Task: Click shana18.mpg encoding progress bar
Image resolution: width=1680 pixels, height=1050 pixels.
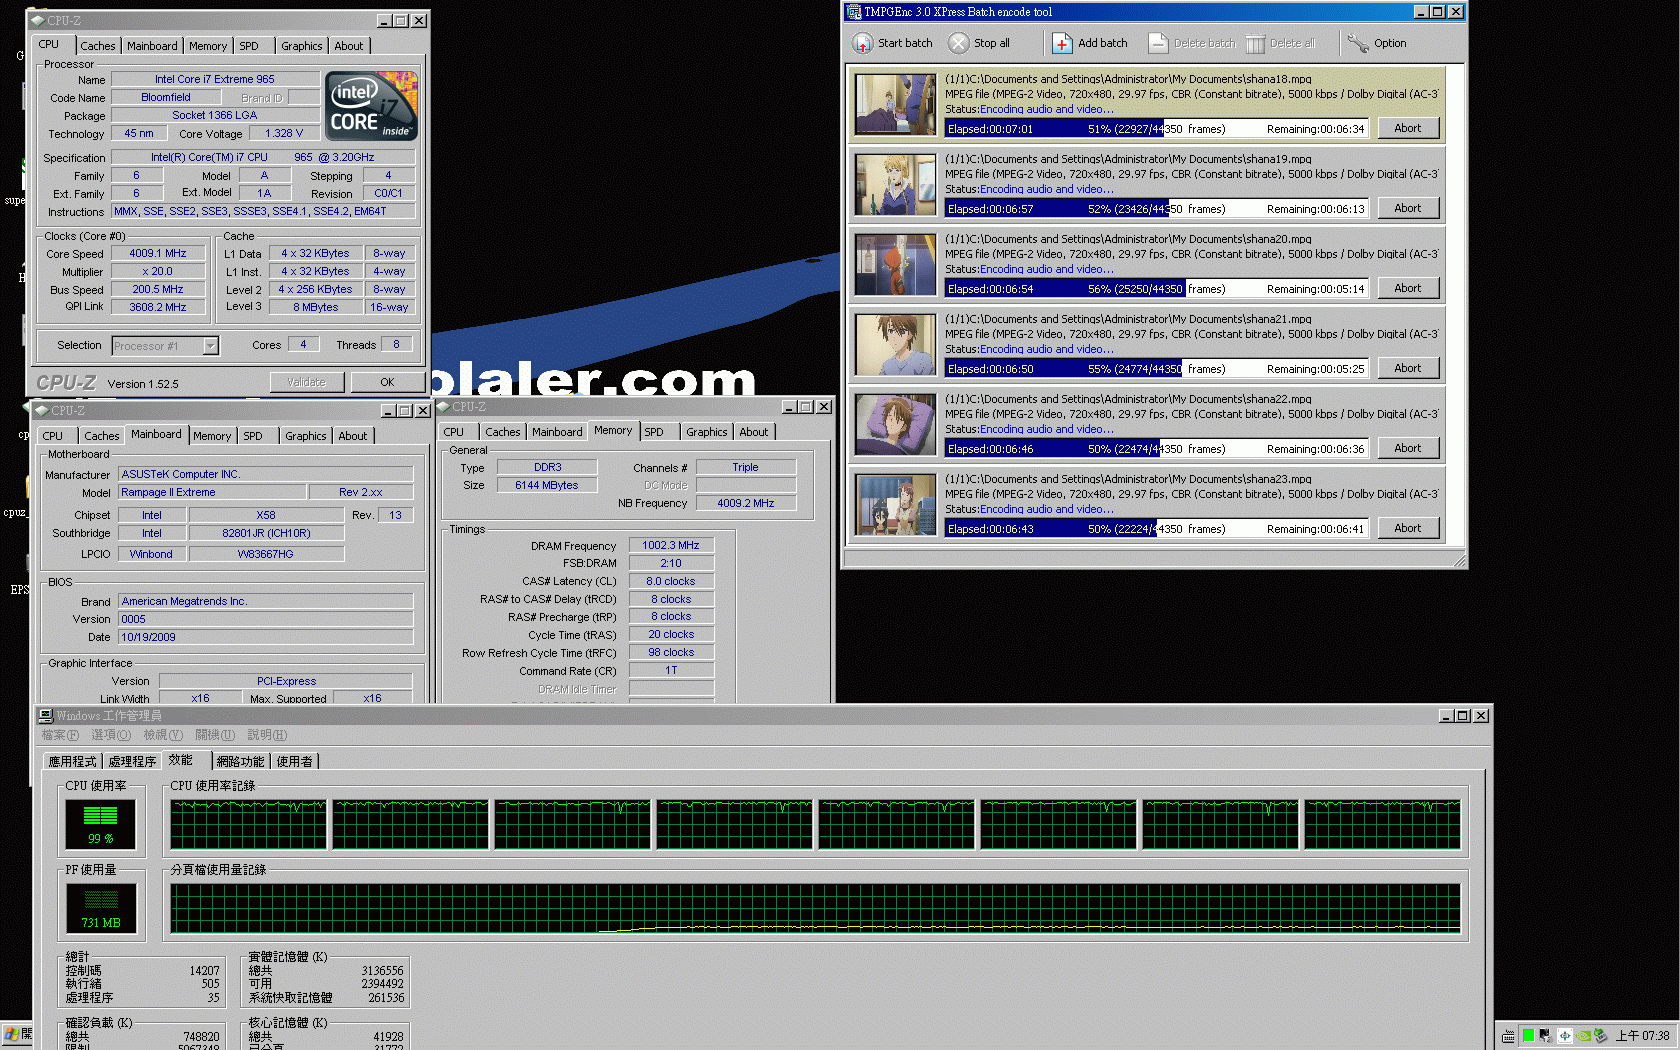Action: [1156, 128]
